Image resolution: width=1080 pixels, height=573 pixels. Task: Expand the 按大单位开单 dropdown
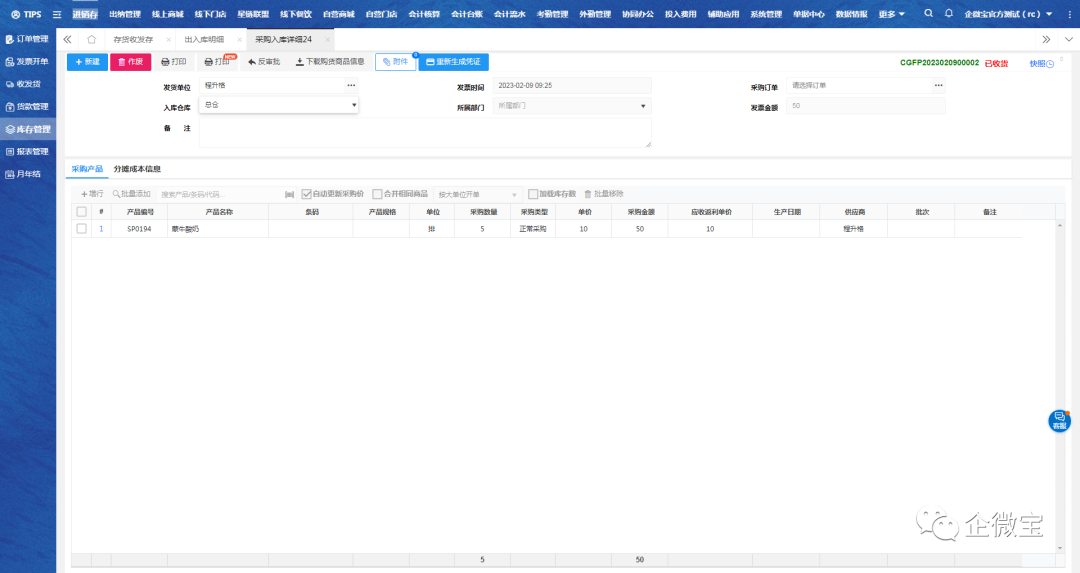pyautogui.click(x=514, y=194)
